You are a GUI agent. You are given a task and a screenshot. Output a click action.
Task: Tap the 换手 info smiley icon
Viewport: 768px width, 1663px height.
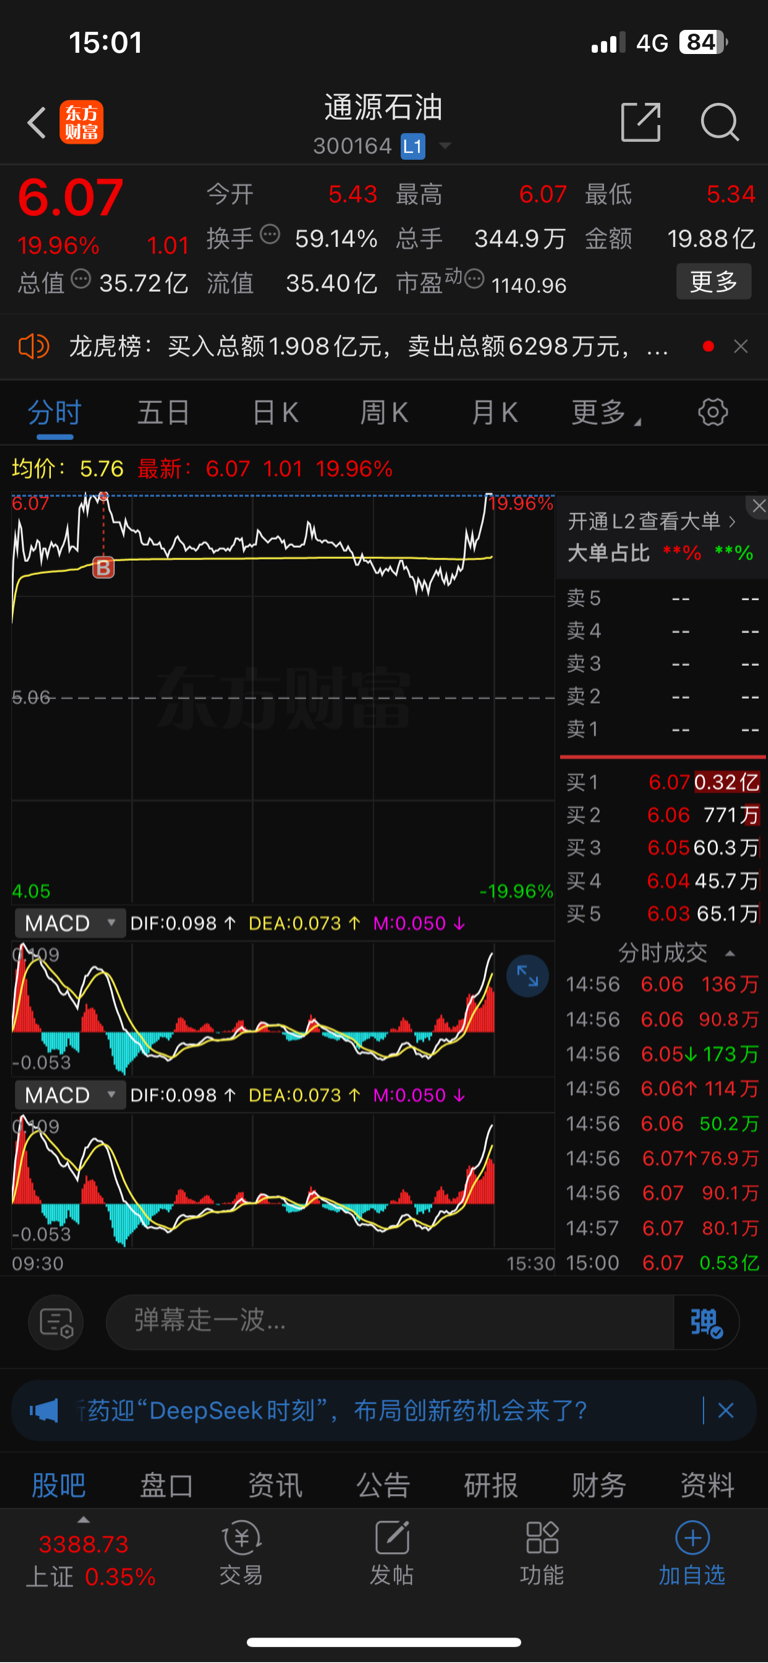(270, 235)
